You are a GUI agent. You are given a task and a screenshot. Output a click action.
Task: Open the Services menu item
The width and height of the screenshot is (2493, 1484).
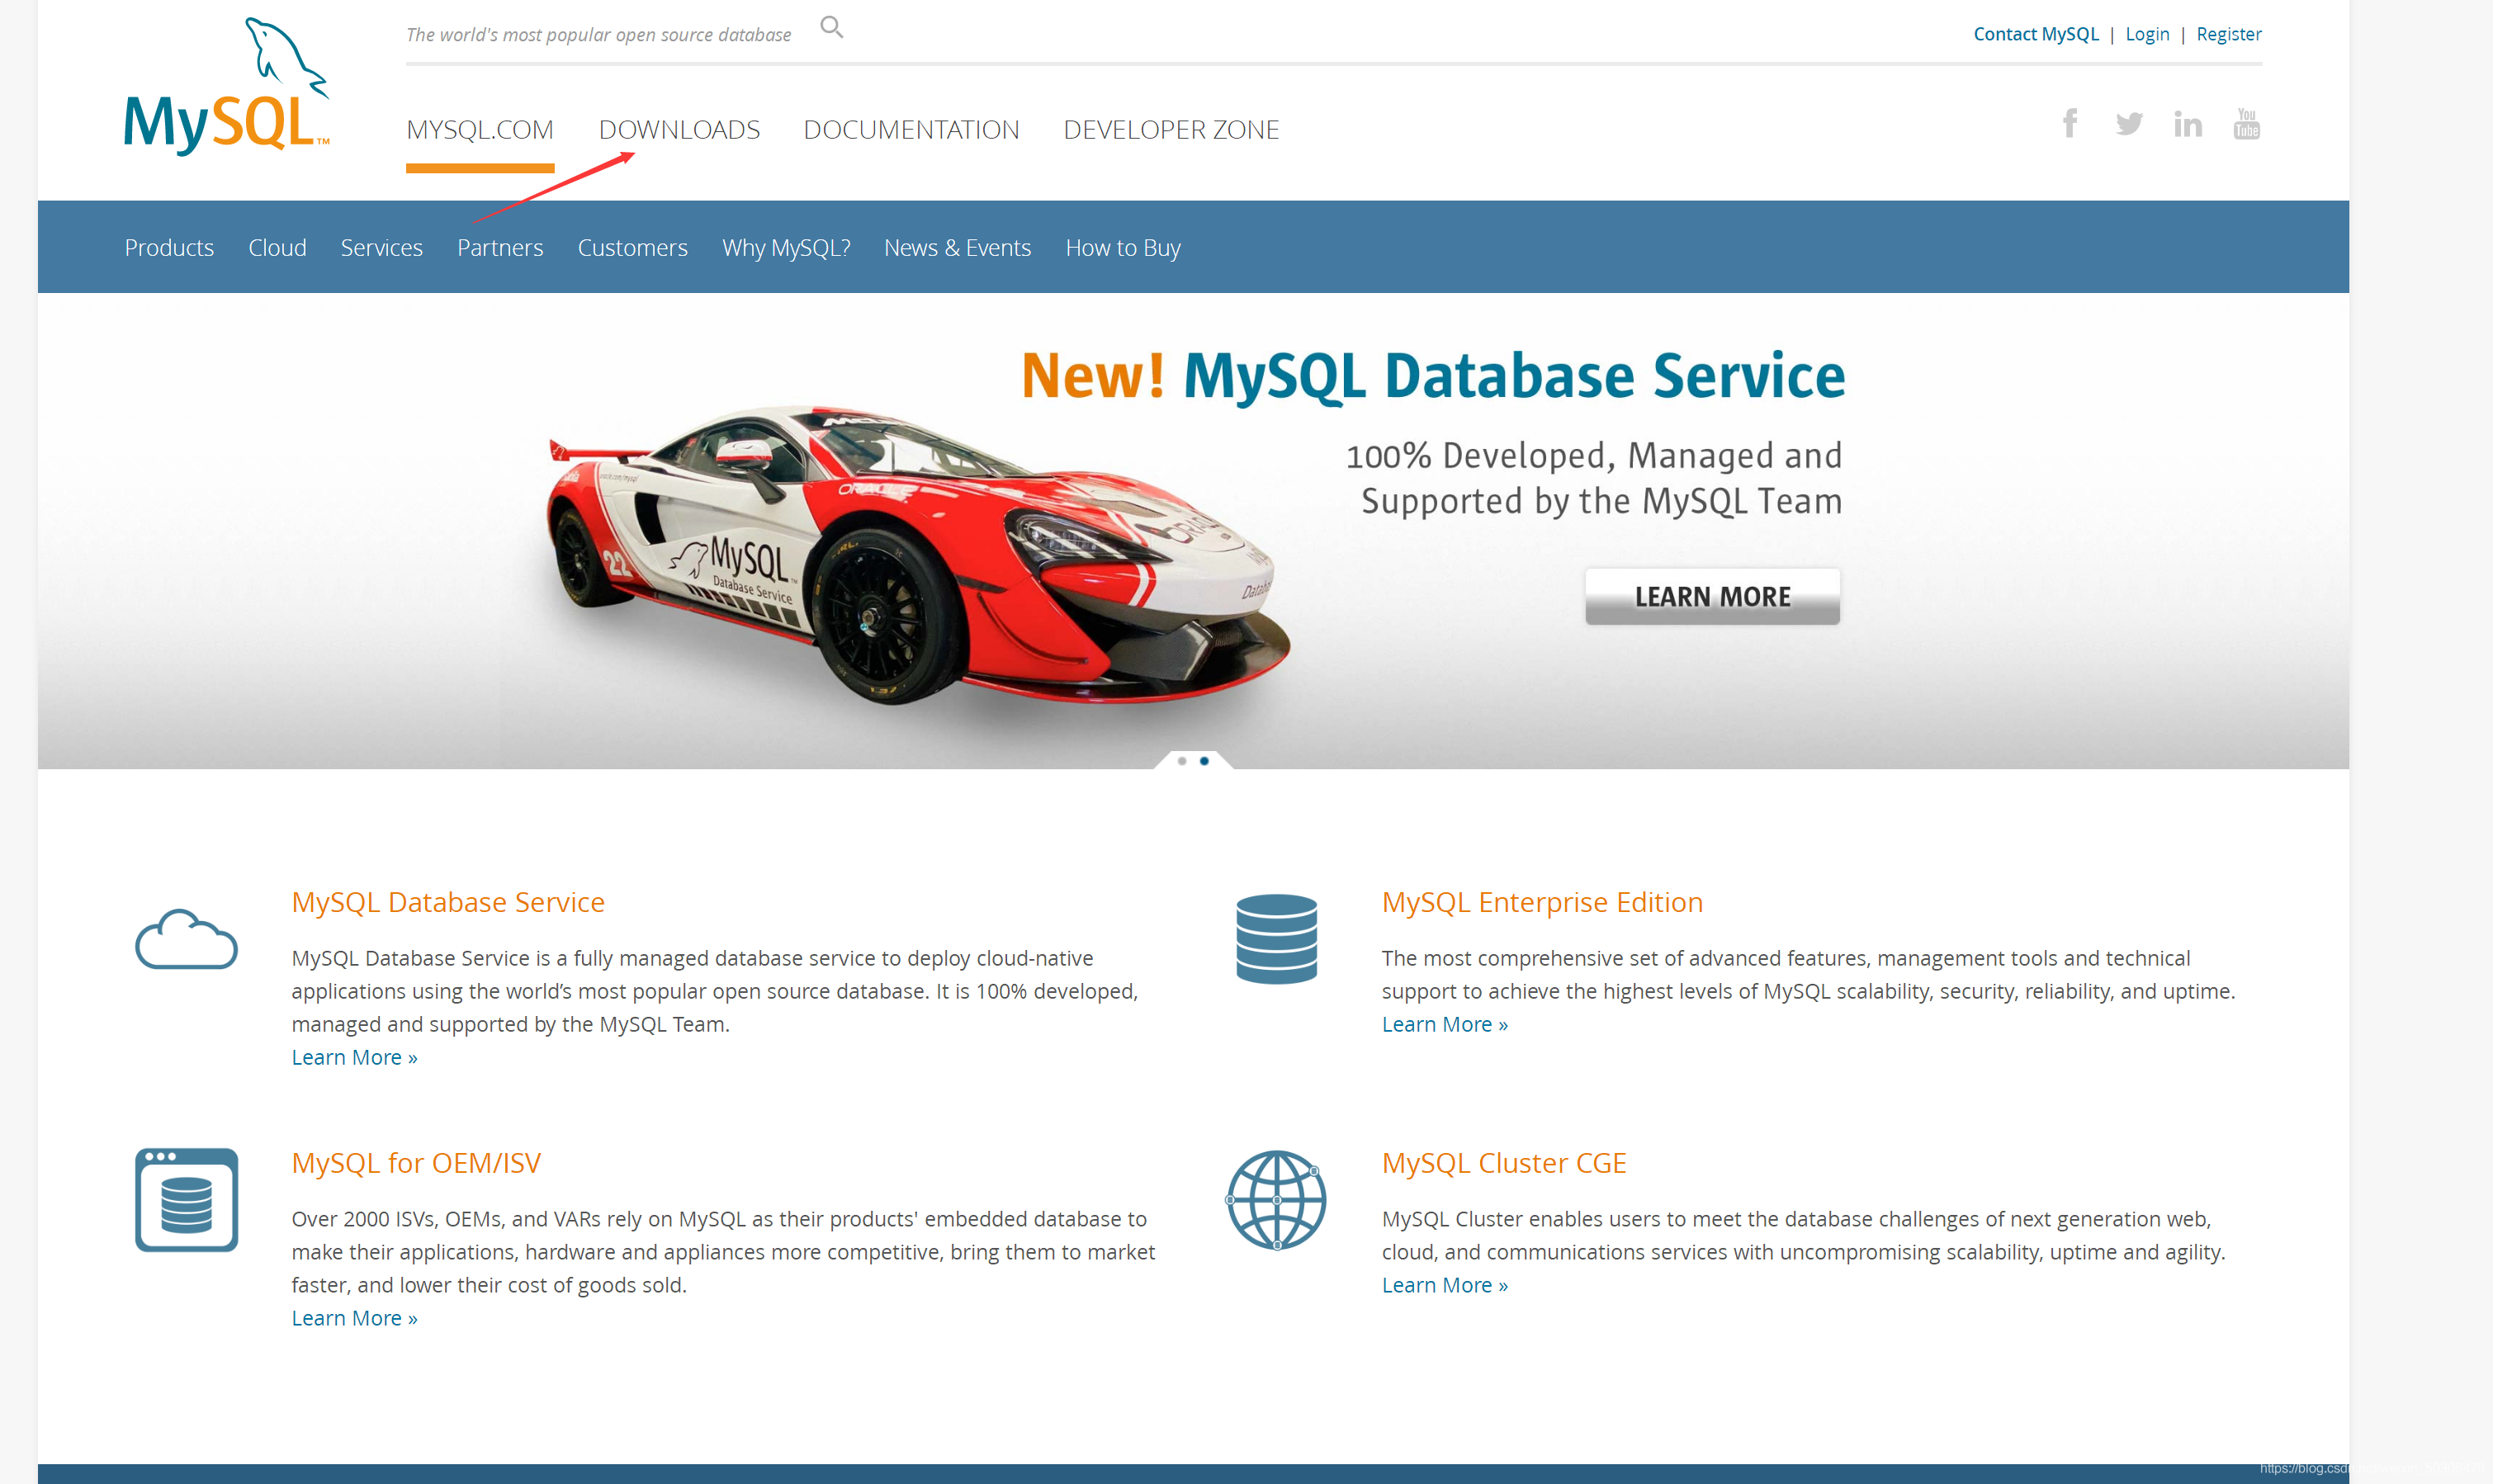[x=381, y=247]
